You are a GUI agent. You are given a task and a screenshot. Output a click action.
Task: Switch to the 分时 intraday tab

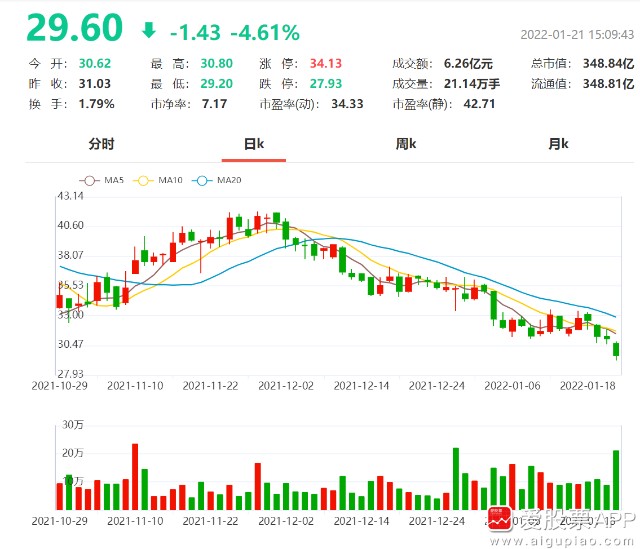pos(101,144)
